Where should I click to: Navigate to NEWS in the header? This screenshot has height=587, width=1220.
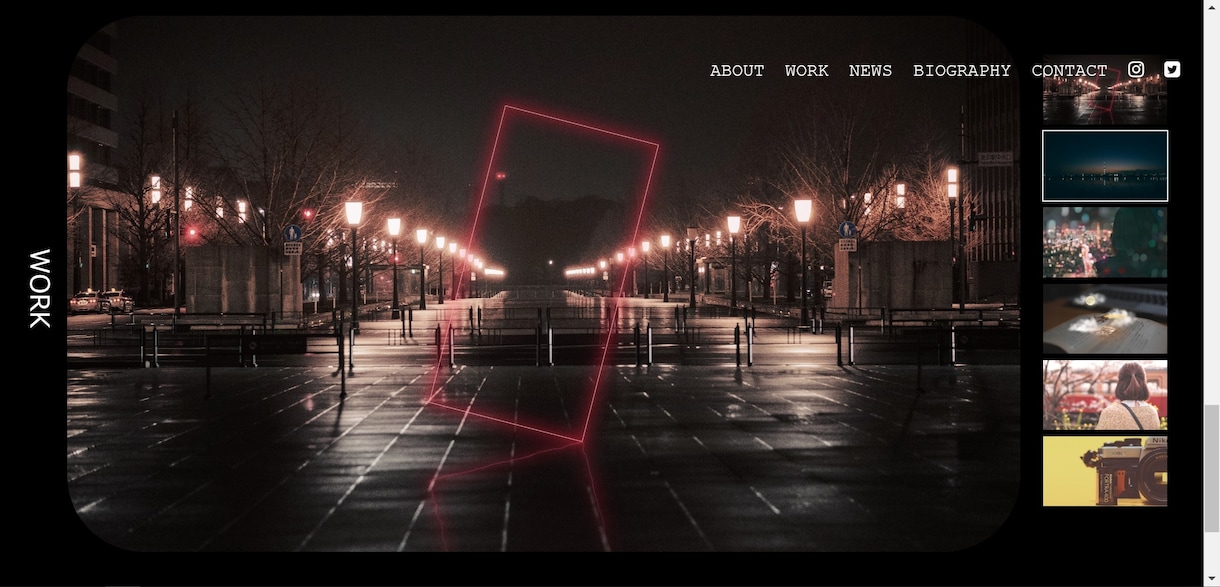point(870,71)
